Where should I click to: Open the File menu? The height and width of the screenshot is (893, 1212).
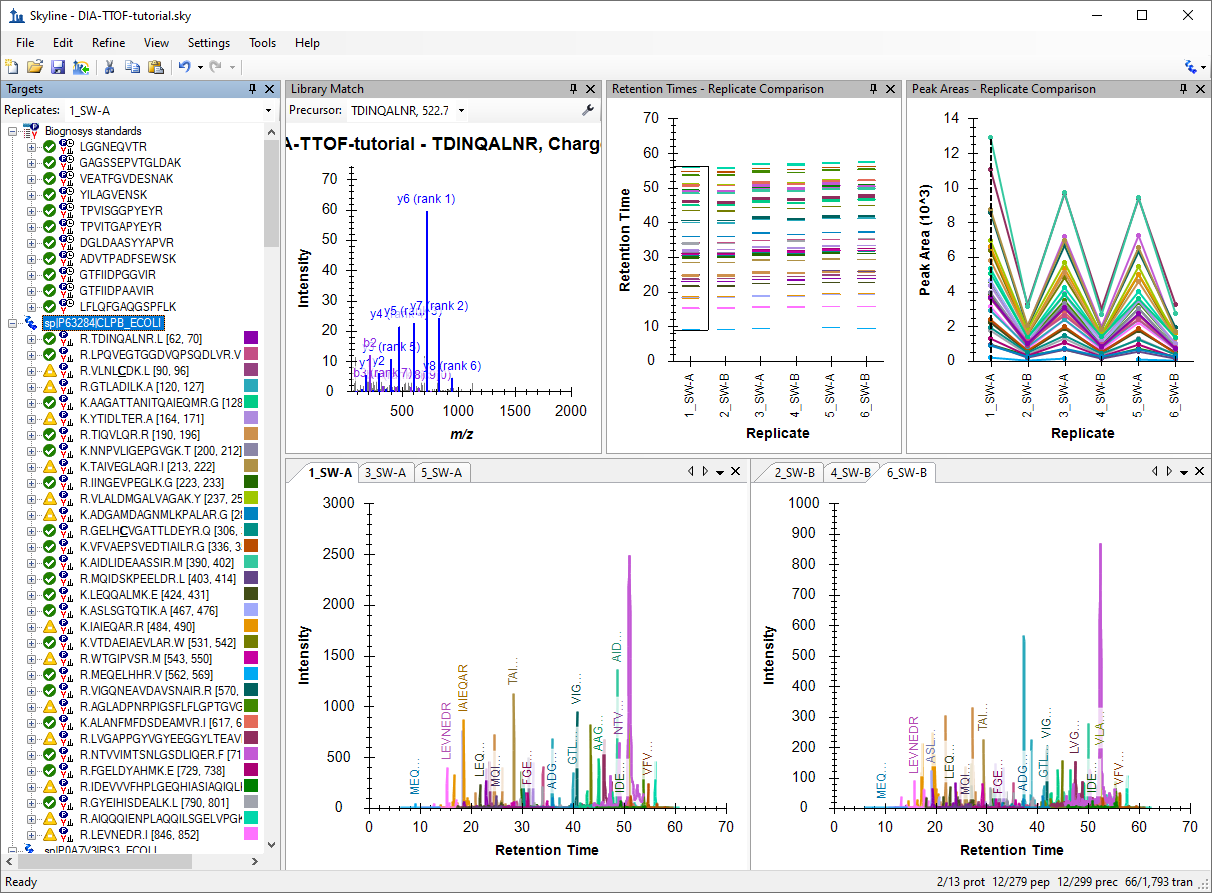(x=25, y=43)
